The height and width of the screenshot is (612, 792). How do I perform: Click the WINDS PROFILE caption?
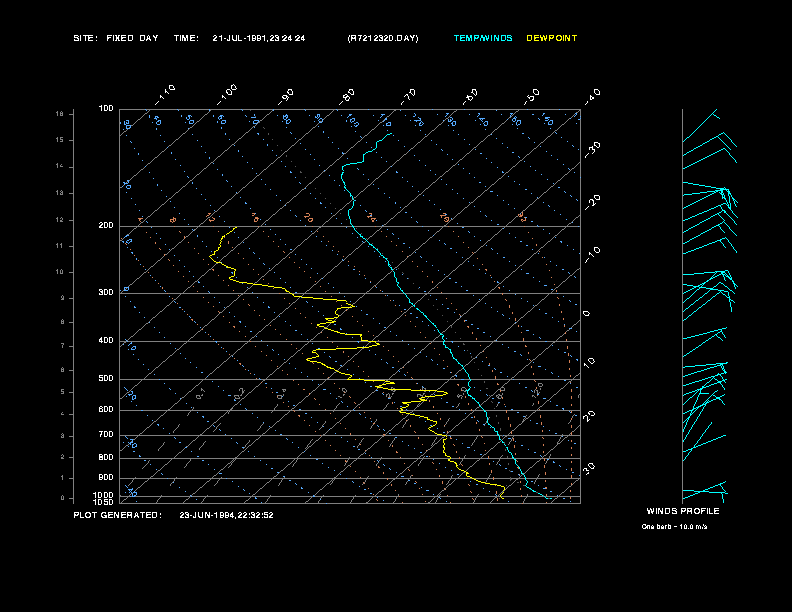point(683,511)
